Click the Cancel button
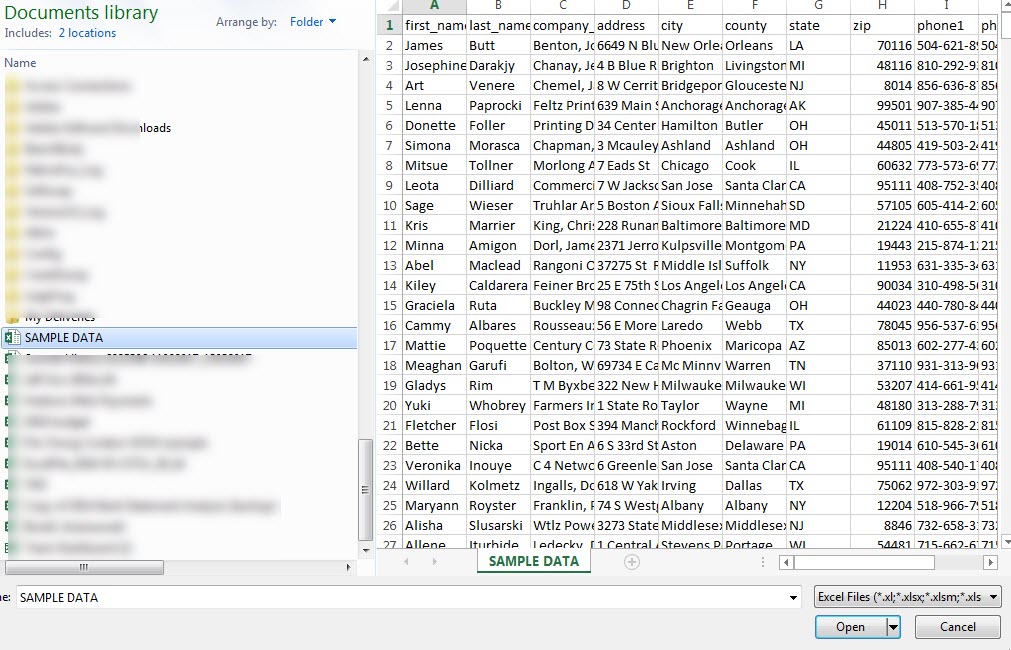 957,627
